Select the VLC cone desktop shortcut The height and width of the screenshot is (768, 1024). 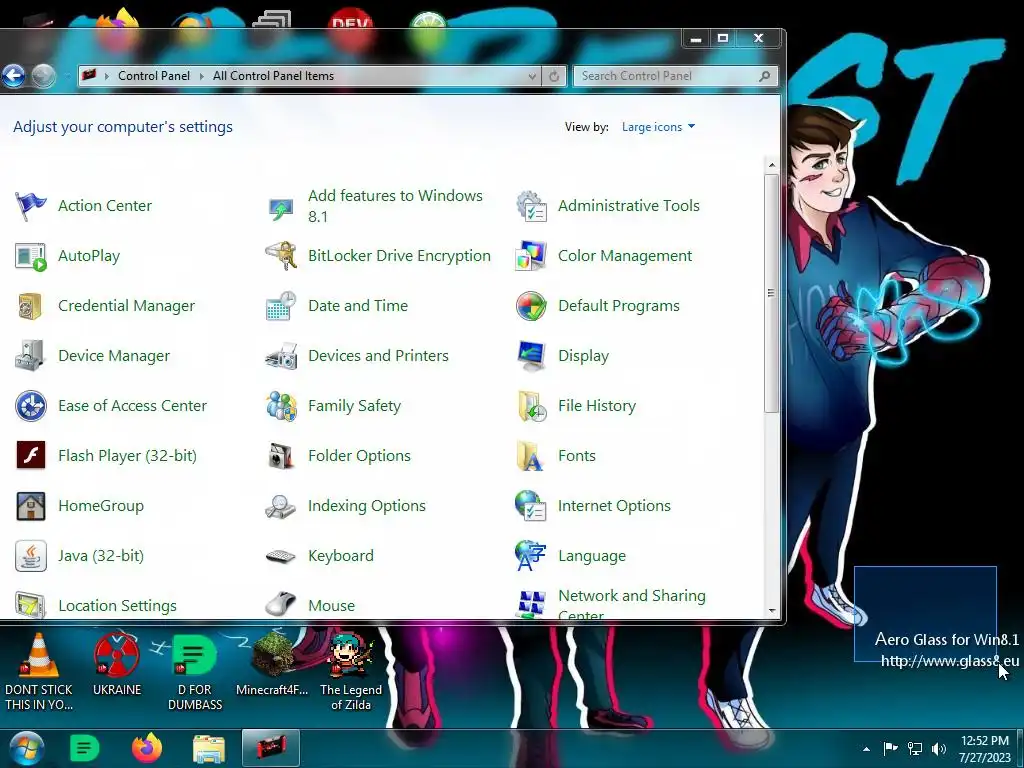(x=39, y=672)
